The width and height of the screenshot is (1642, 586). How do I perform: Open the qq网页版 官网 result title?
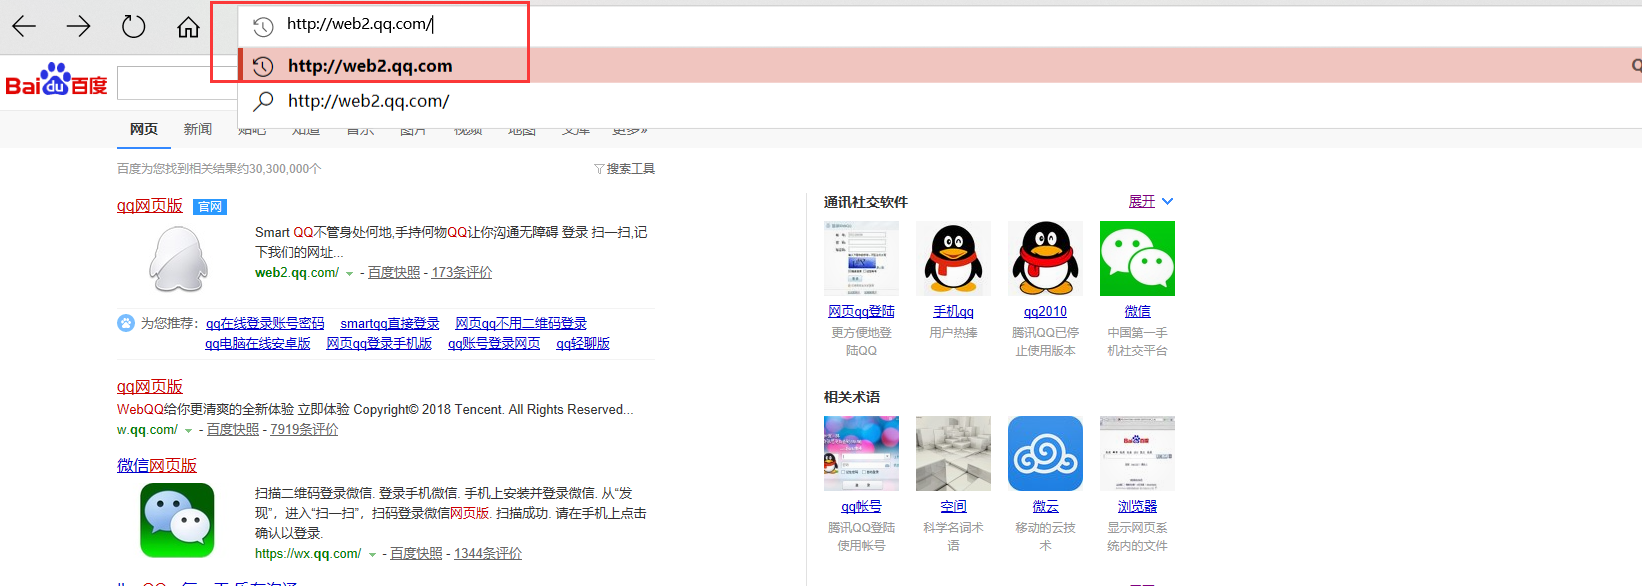pos(150,206)
